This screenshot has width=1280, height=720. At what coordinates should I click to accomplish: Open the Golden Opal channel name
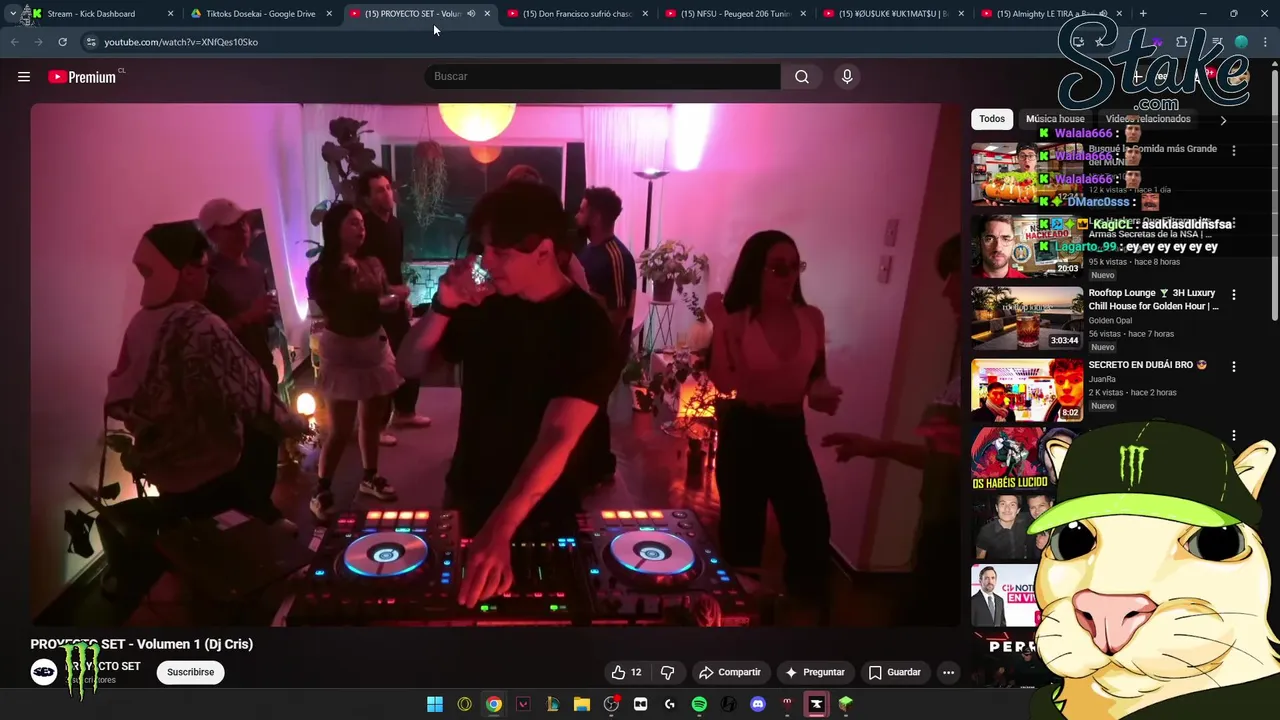(x=1110, y=320)
